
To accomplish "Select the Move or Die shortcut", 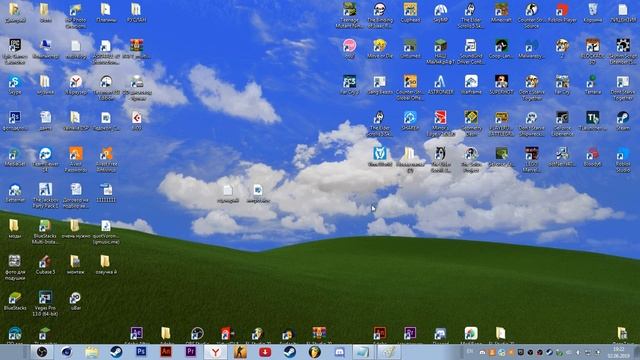I will (380, 49).
